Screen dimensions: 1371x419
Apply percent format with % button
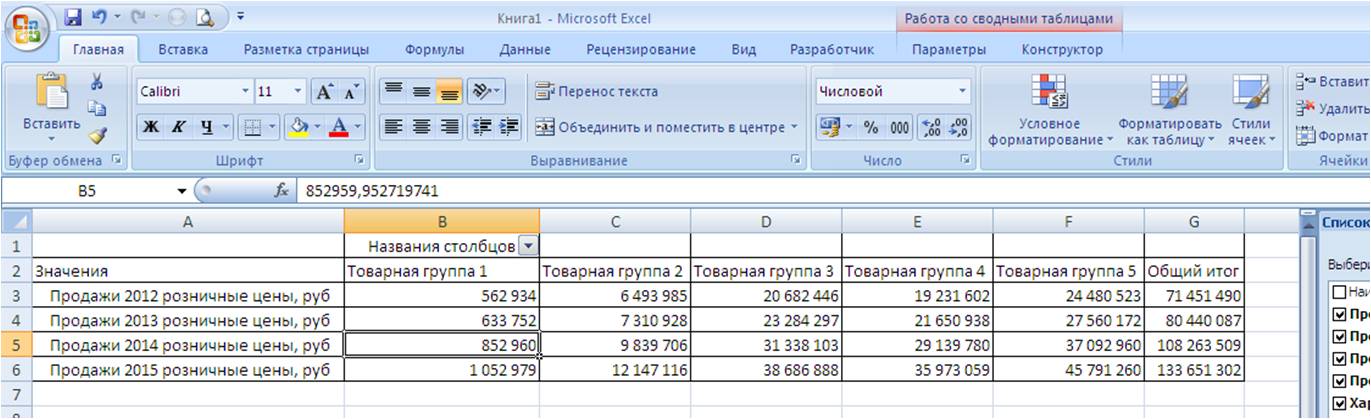pos(870,127)
